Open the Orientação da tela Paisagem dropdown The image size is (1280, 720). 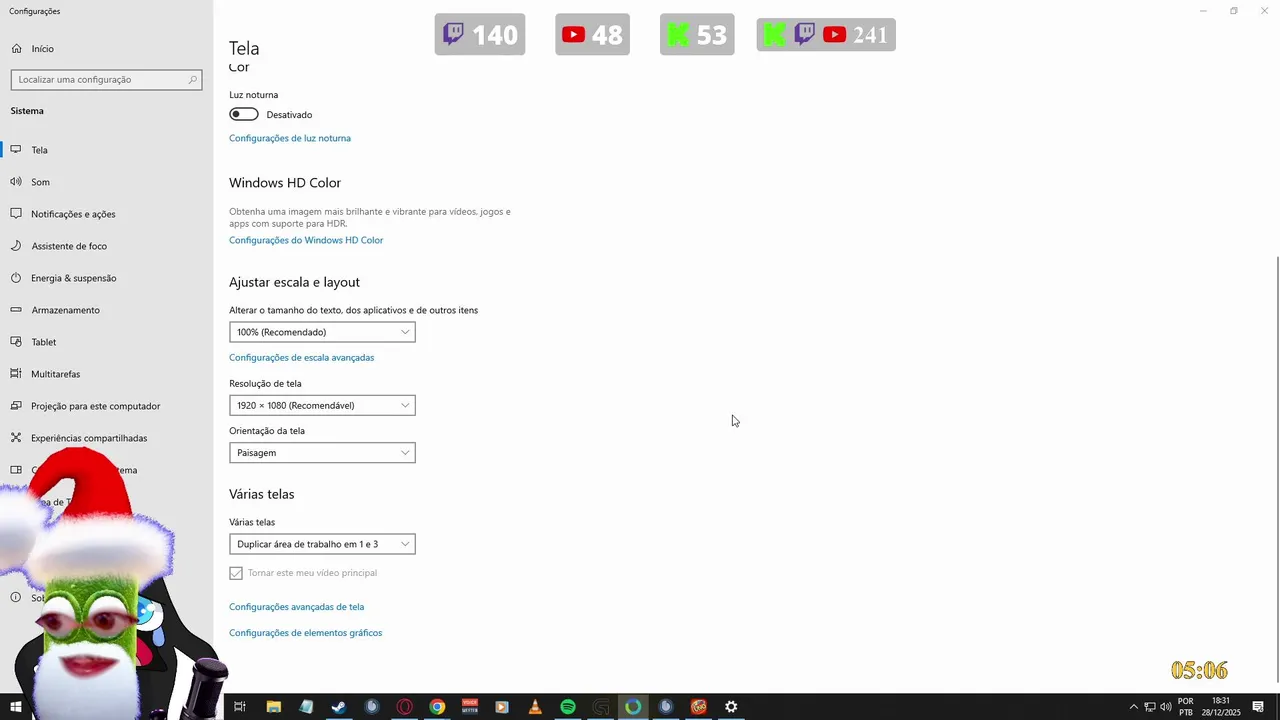click(322, 453)
